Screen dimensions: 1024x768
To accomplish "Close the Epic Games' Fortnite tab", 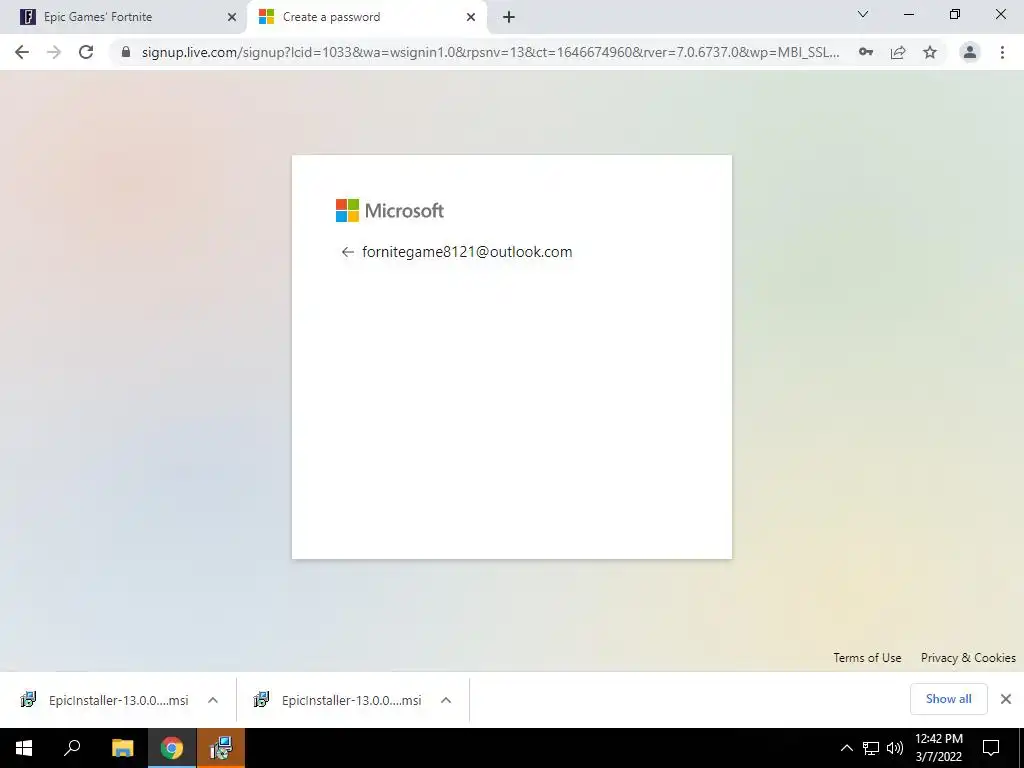I will pos(232,17).
